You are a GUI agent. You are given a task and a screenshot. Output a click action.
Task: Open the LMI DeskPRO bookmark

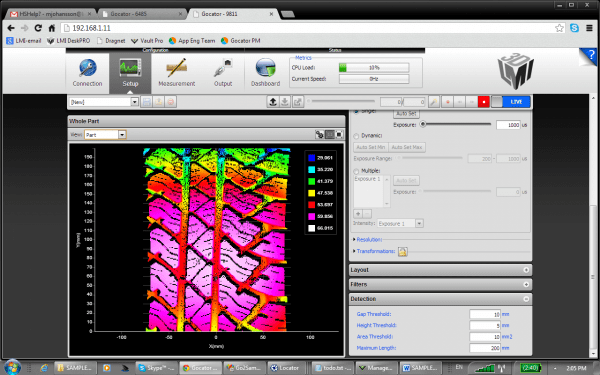click(68, 41)
